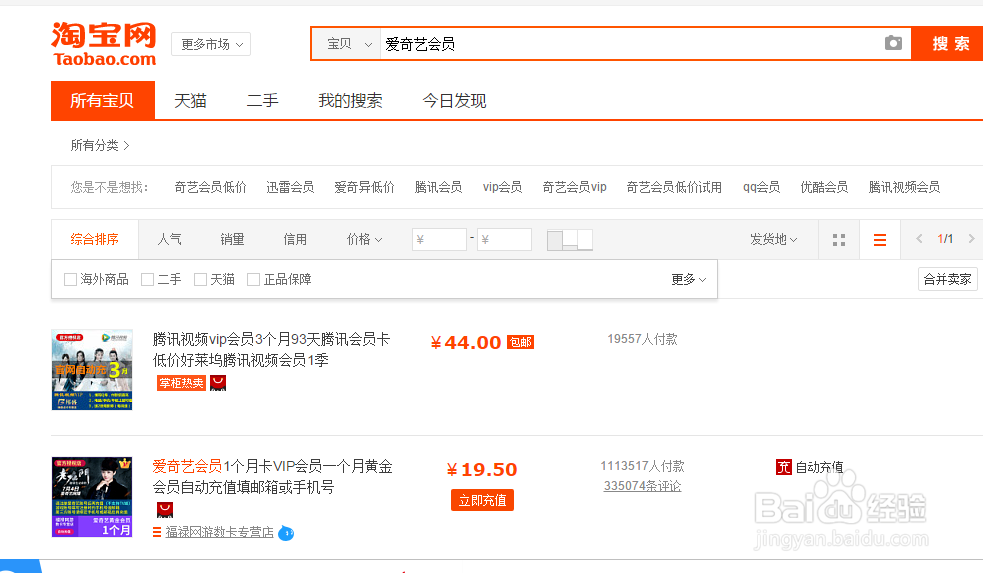Click Tmall badge under iQiyi membership item
This screenshot has width=983, height=573.
[164, 510]
